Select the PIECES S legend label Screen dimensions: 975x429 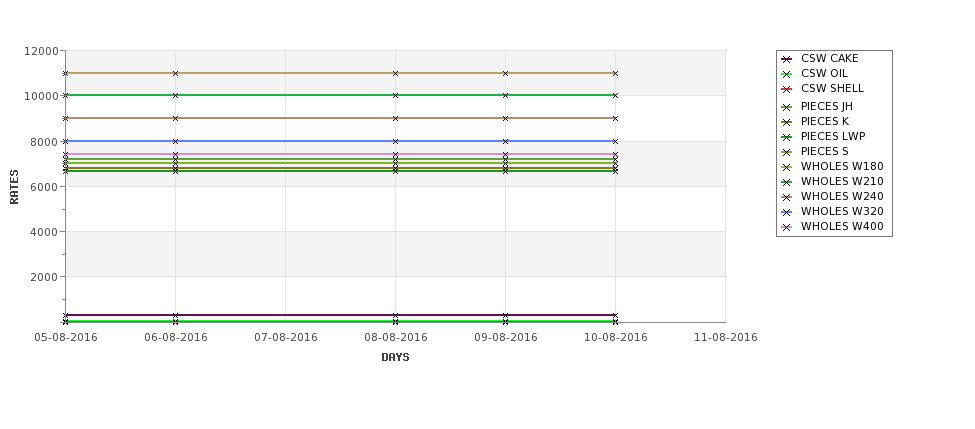825,151
